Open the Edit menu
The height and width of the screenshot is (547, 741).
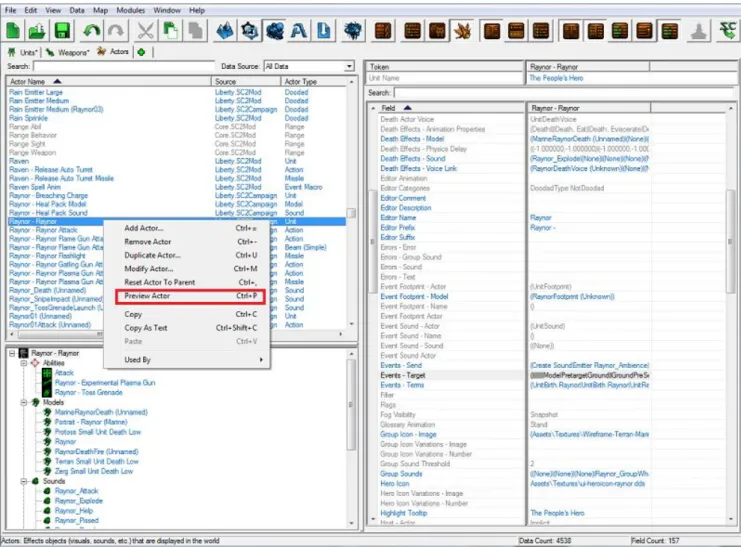point(31,10)
